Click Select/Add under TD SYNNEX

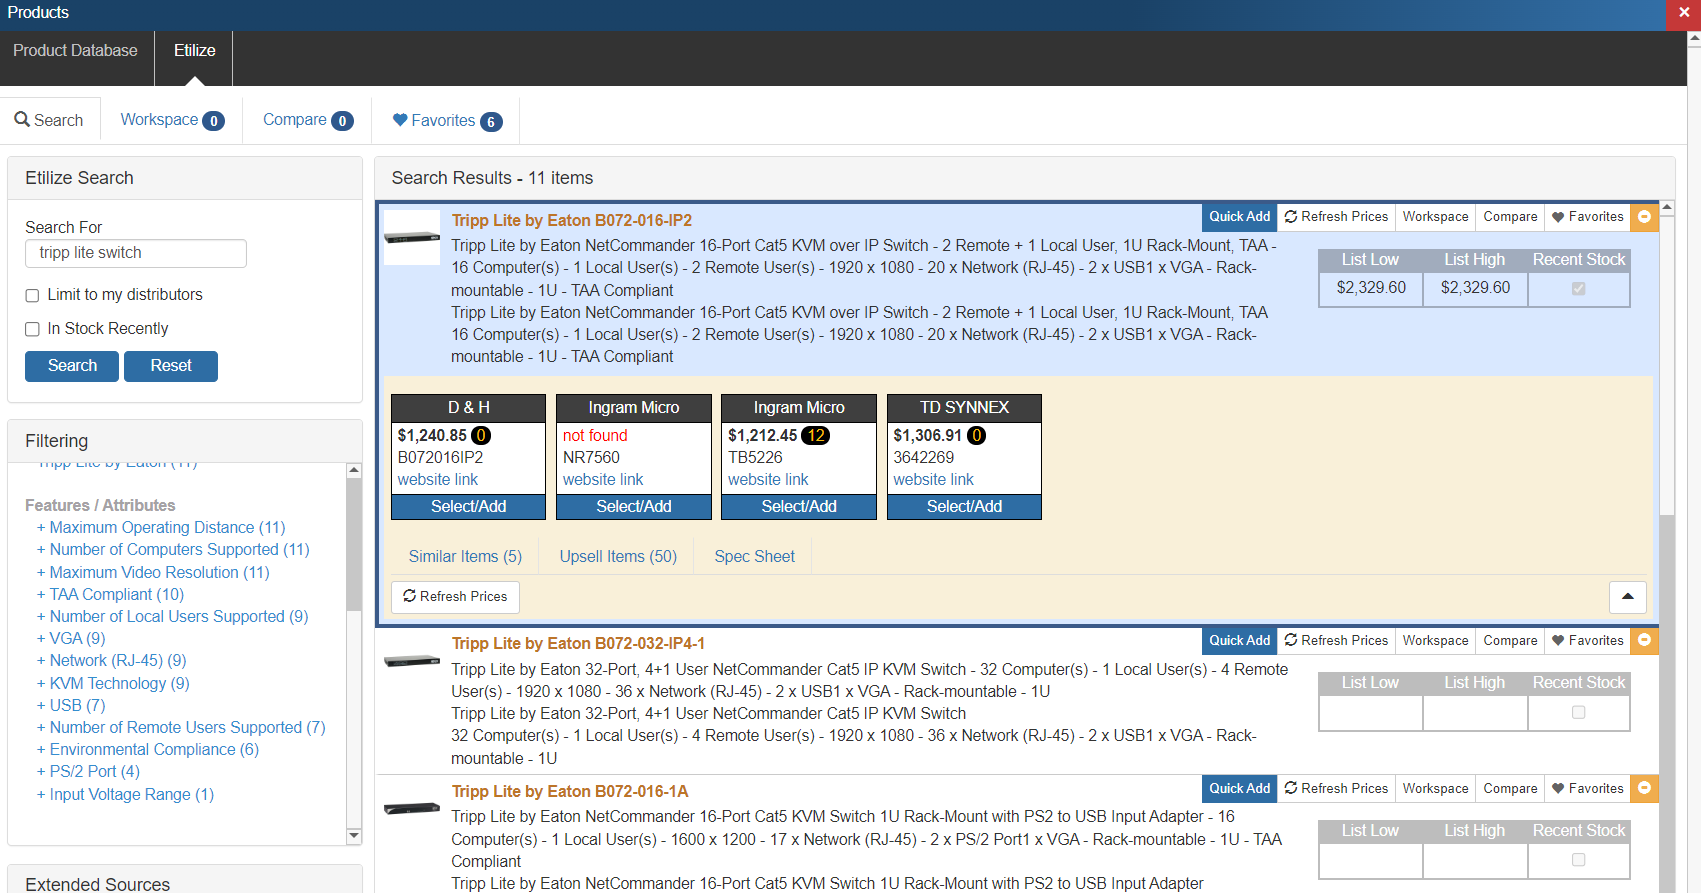(964, 507)
